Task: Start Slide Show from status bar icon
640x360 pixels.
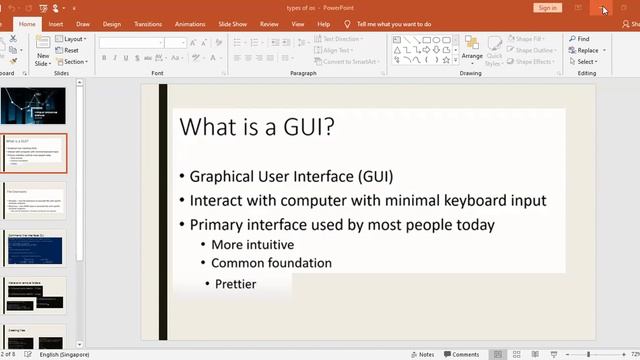Action: pos(554,354)
